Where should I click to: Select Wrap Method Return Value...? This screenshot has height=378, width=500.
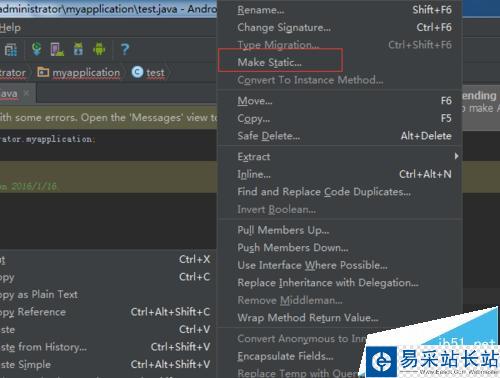pyautogui.click(x=339, y=318)
